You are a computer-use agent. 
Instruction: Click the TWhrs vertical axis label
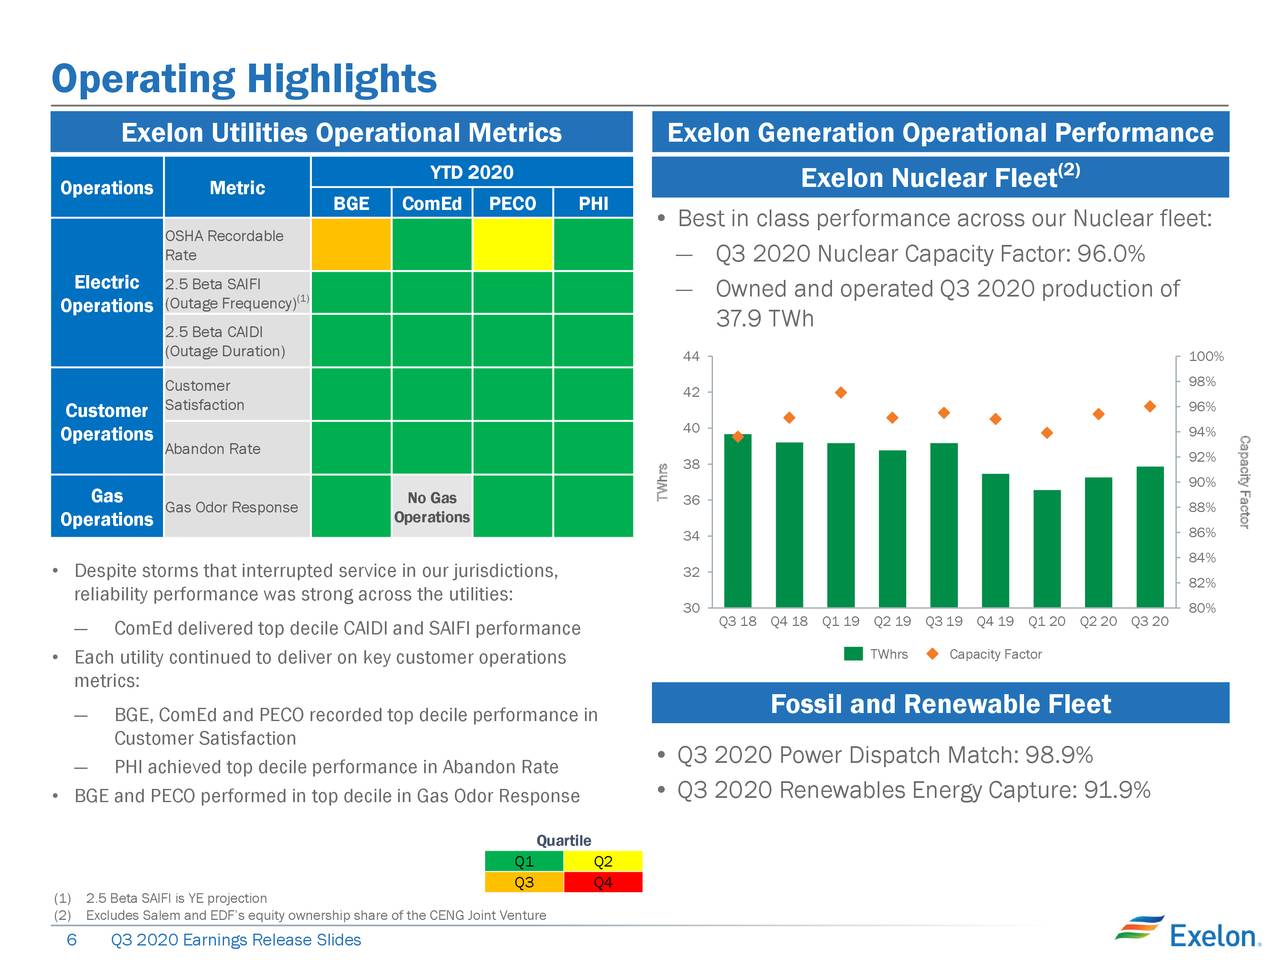pos(662,483)
